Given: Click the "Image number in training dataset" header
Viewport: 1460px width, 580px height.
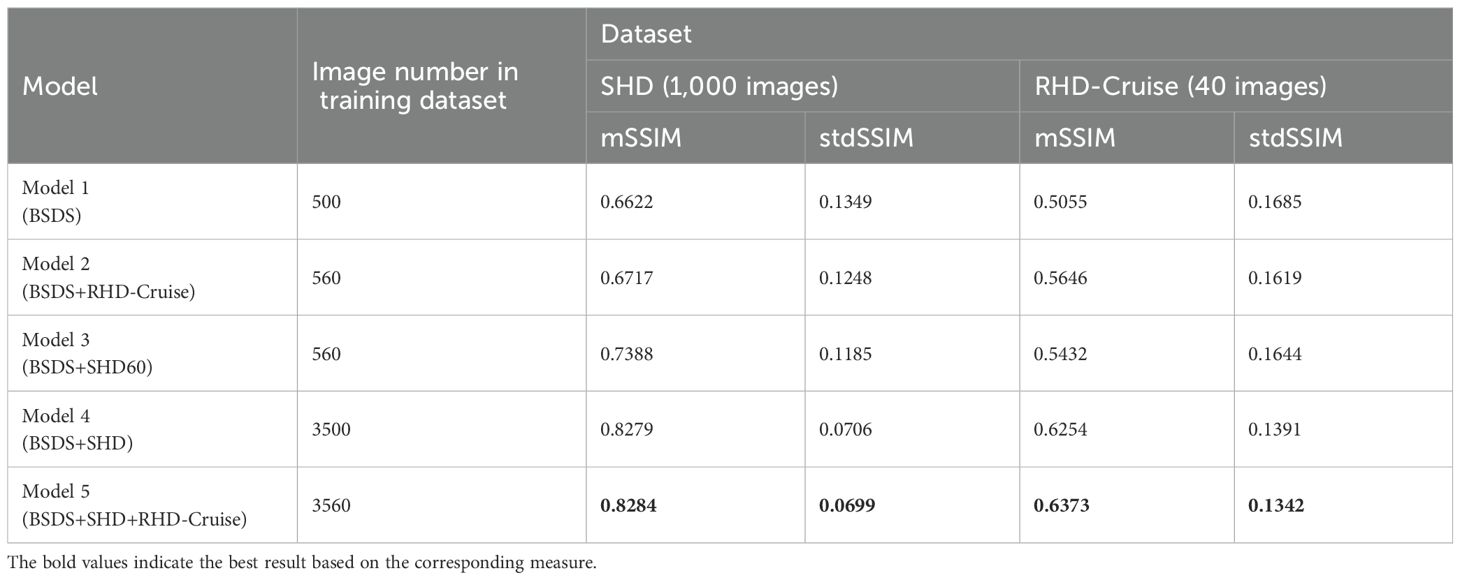Looking at the screenshot, I should point(415,87).
